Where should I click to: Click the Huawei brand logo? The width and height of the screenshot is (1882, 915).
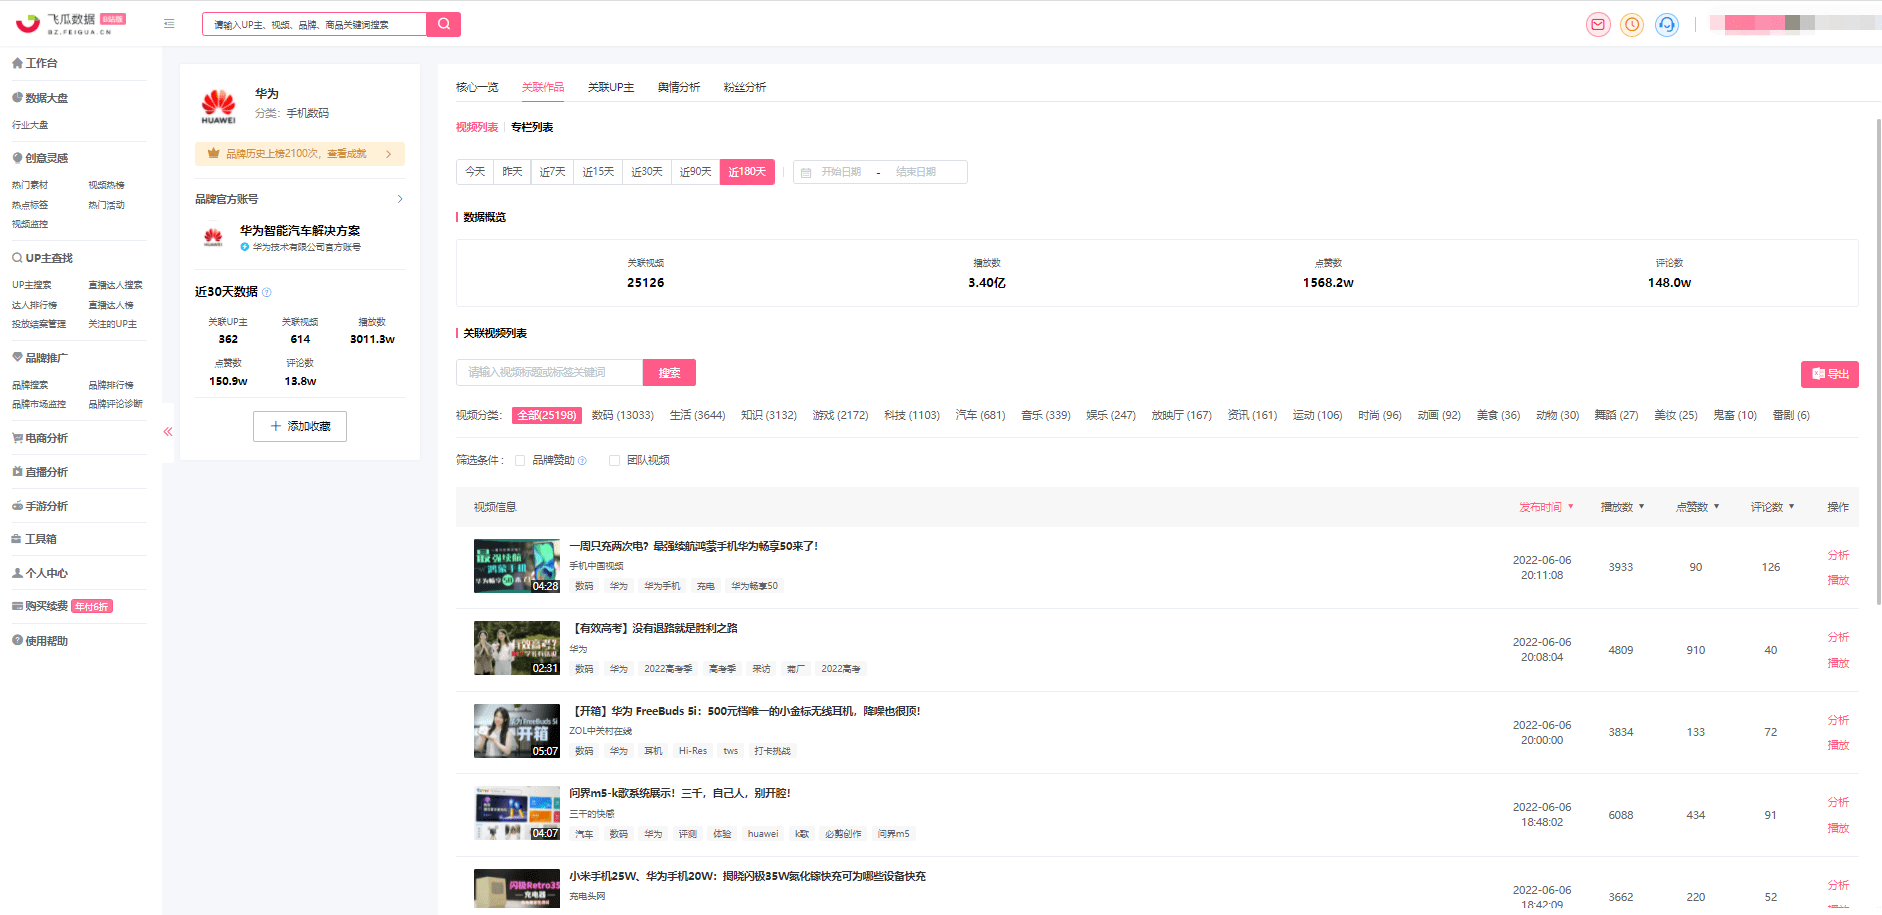tap(218, 105)
